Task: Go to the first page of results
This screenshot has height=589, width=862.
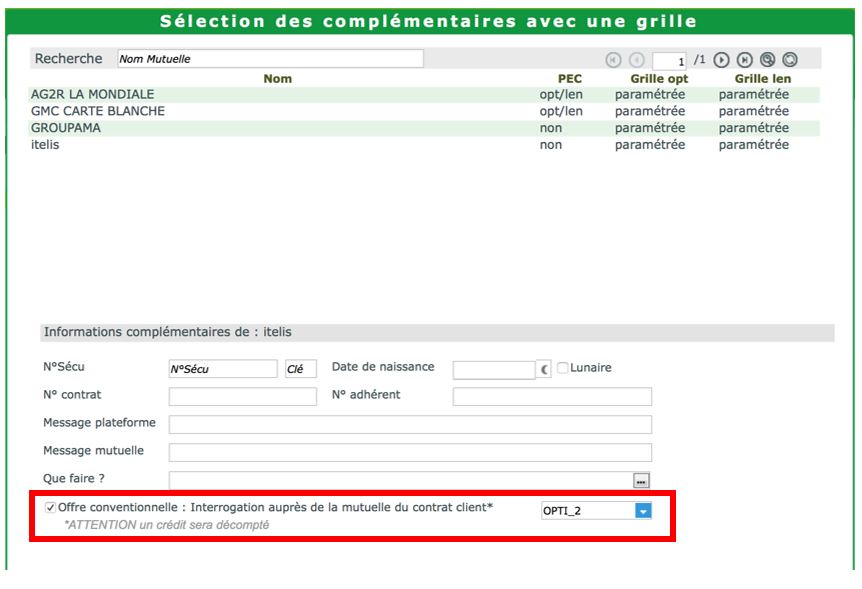Action: [613, 59]
